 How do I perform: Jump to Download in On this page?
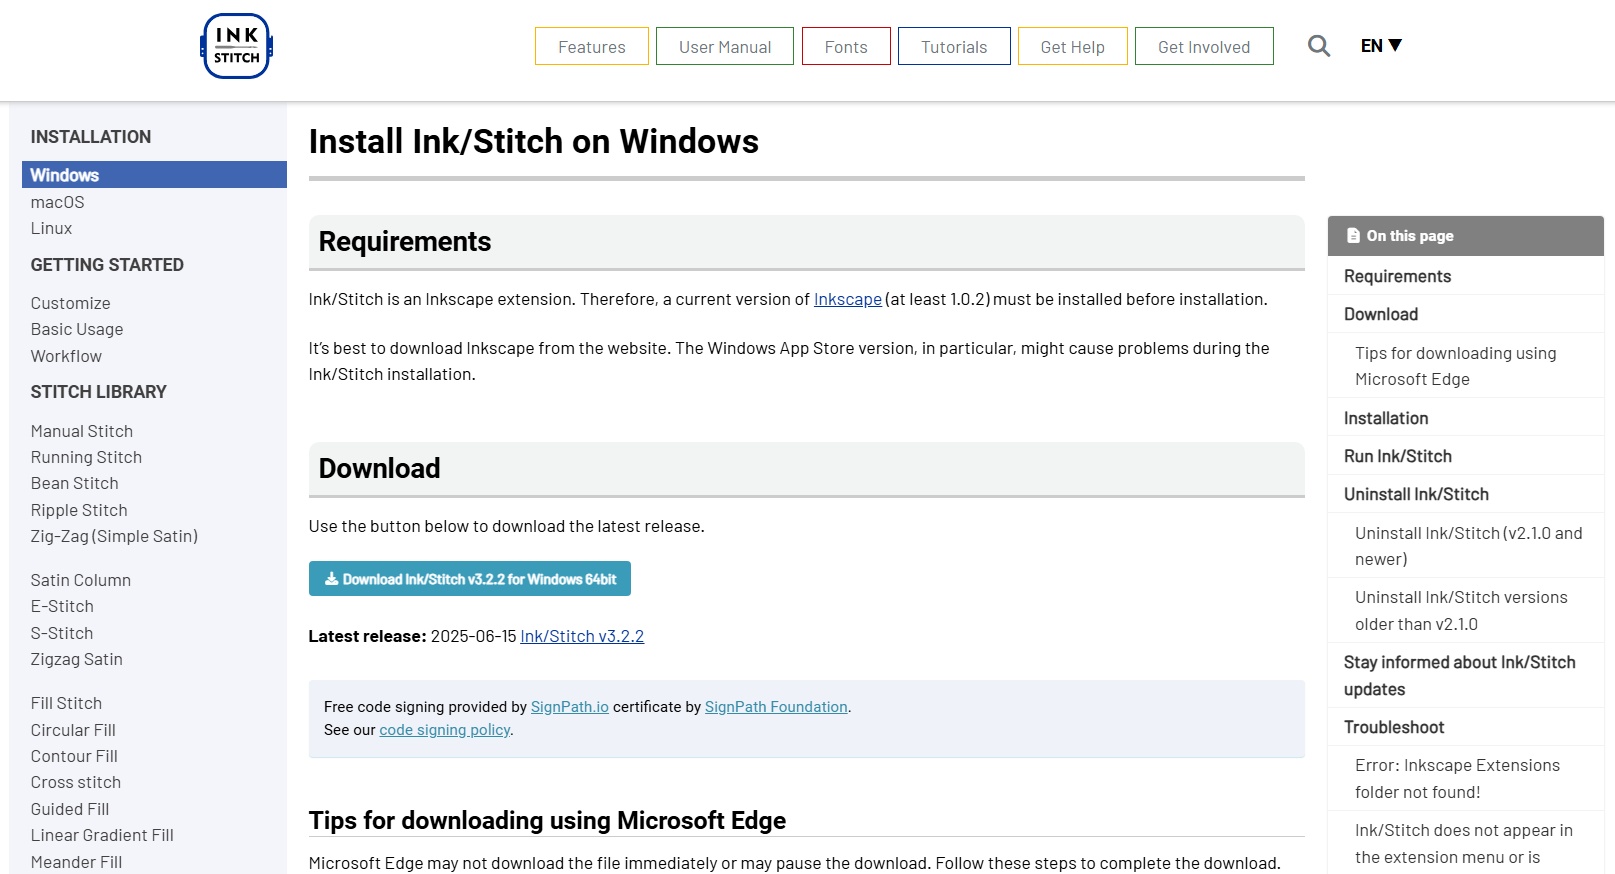pyautogui.click(x=1381, y=314)
